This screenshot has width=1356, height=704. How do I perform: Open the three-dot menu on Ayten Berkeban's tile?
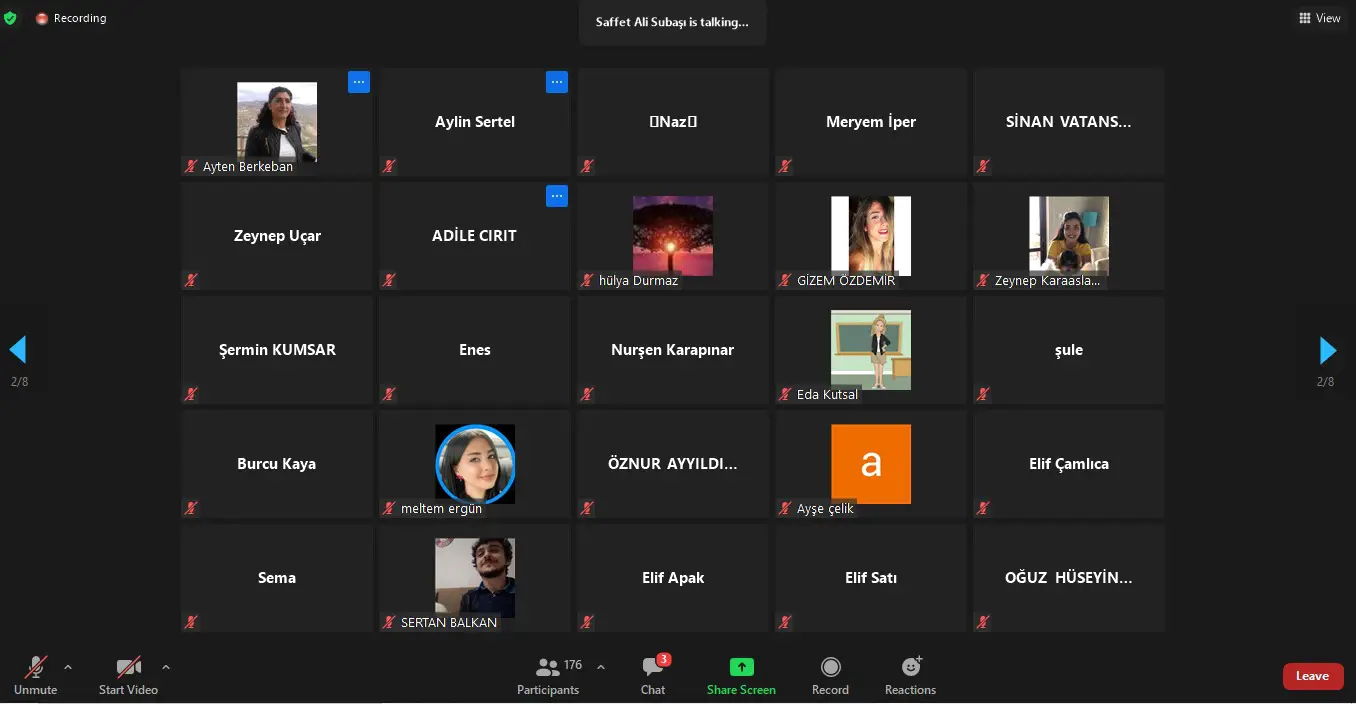point(359,82)
